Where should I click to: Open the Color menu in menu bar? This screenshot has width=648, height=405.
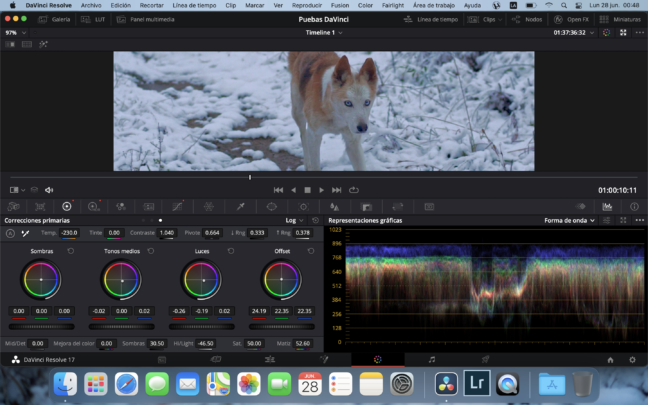point(364,5)
